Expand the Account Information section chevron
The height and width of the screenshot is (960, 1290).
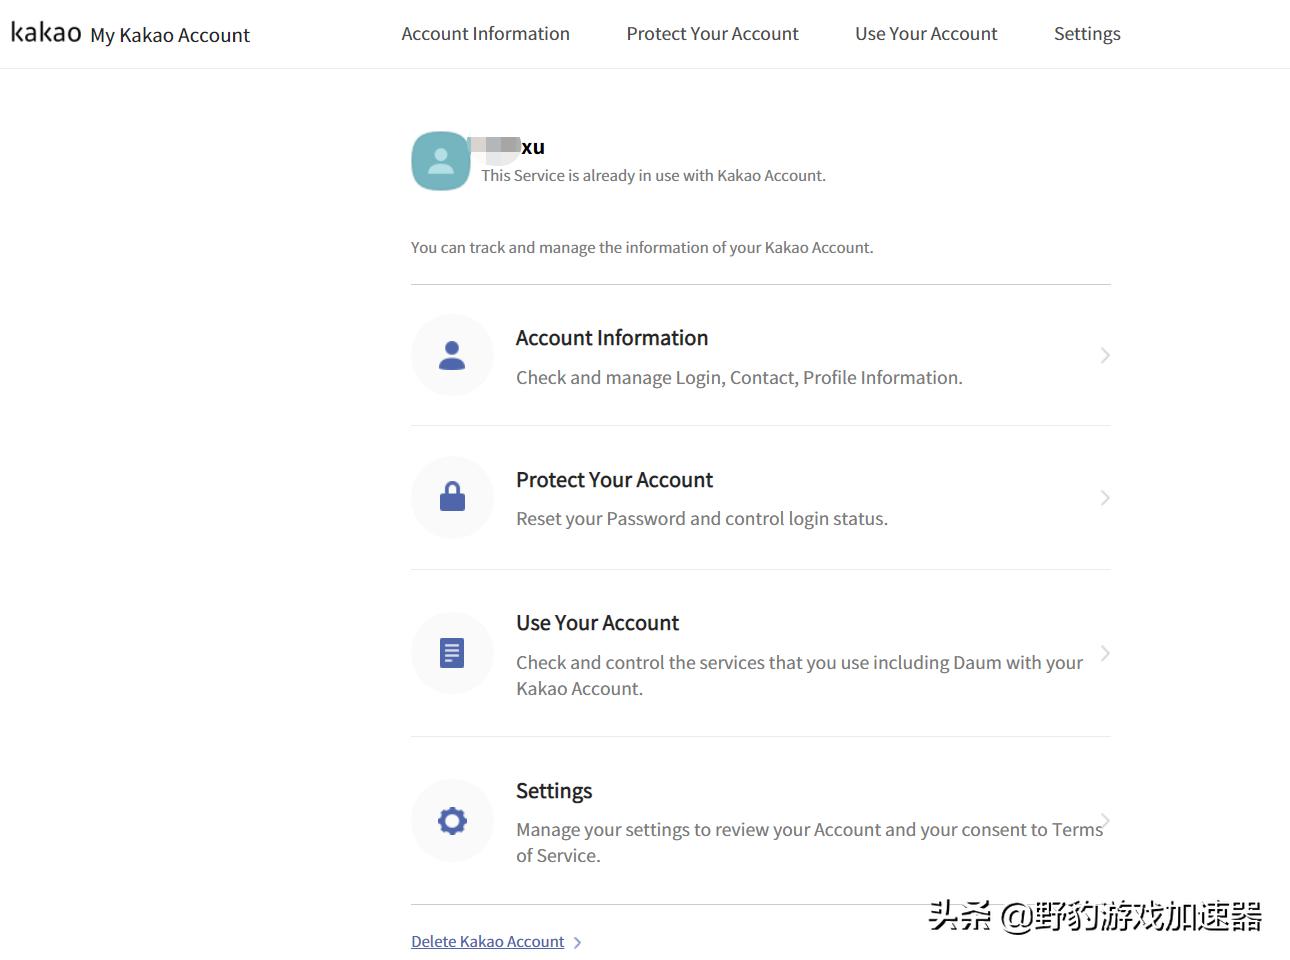(1104, 355)
